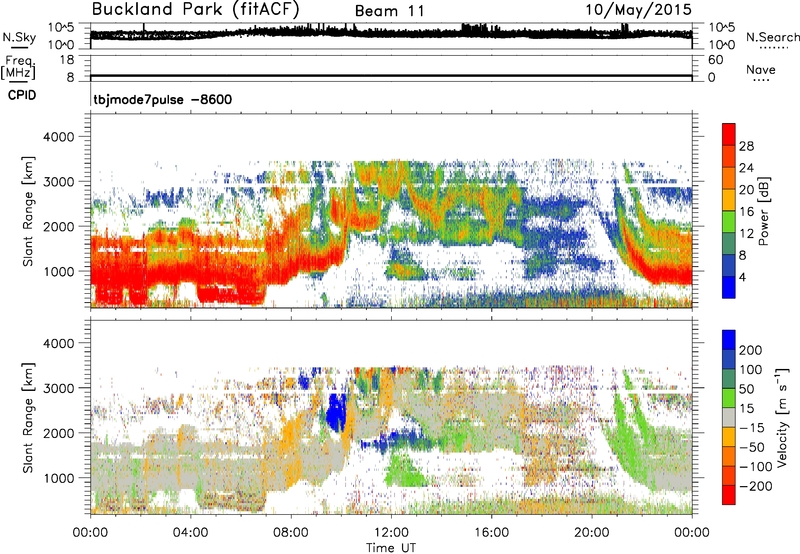Click the 'Beam 11' label
Image resolution: width=800 pixels, height=554 pixels.
[x=389, y=11]
